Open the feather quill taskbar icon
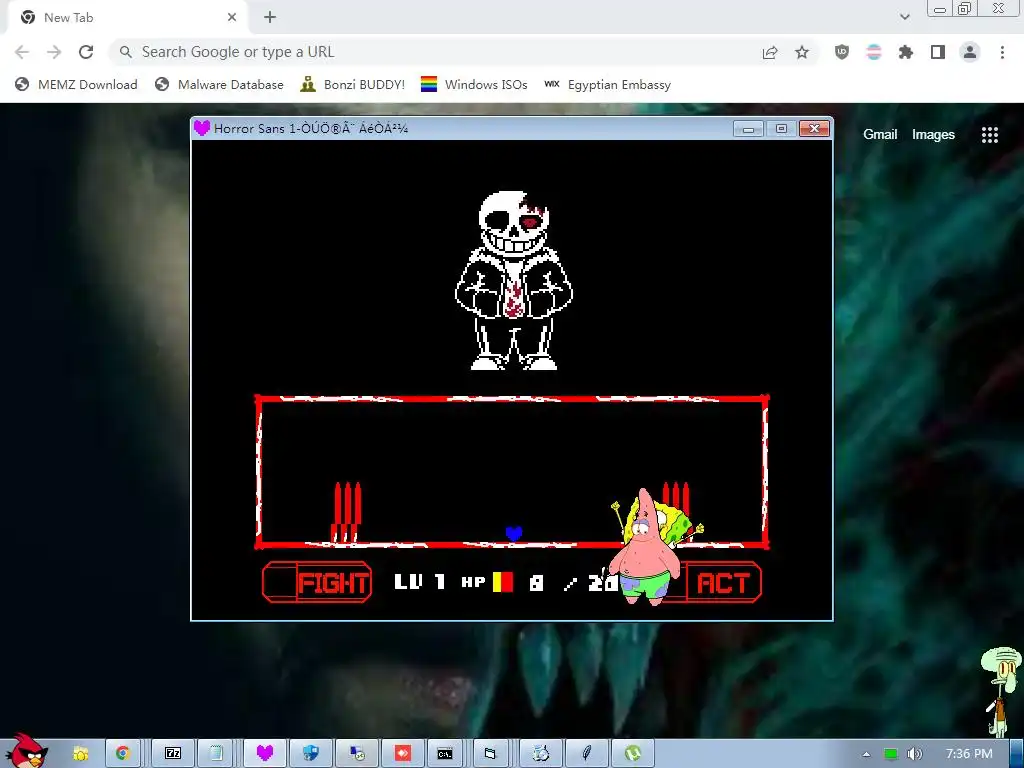 [x=586, y=754]
